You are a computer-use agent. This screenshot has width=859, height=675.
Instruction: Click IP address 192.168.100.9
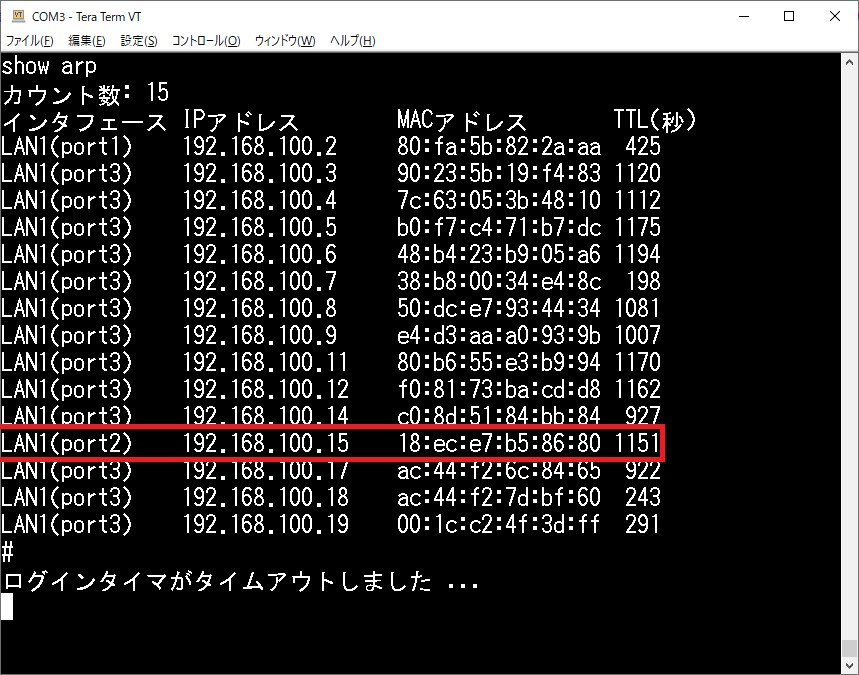tap(260, 335)
